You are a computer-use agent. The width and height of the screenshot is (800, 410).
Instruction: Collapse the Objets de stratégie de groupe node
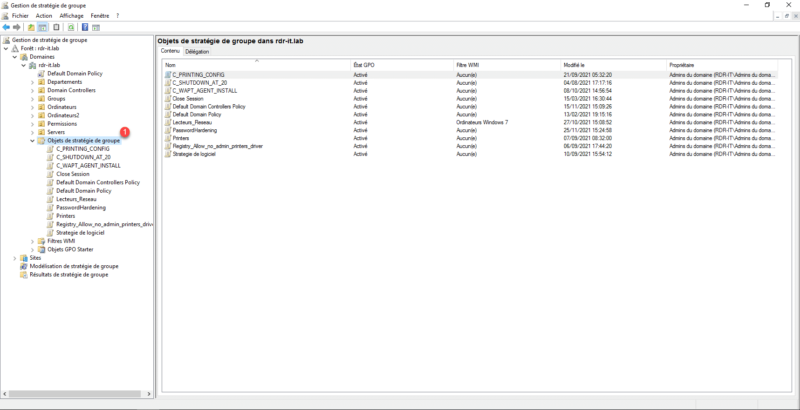(x=33, y=140)
